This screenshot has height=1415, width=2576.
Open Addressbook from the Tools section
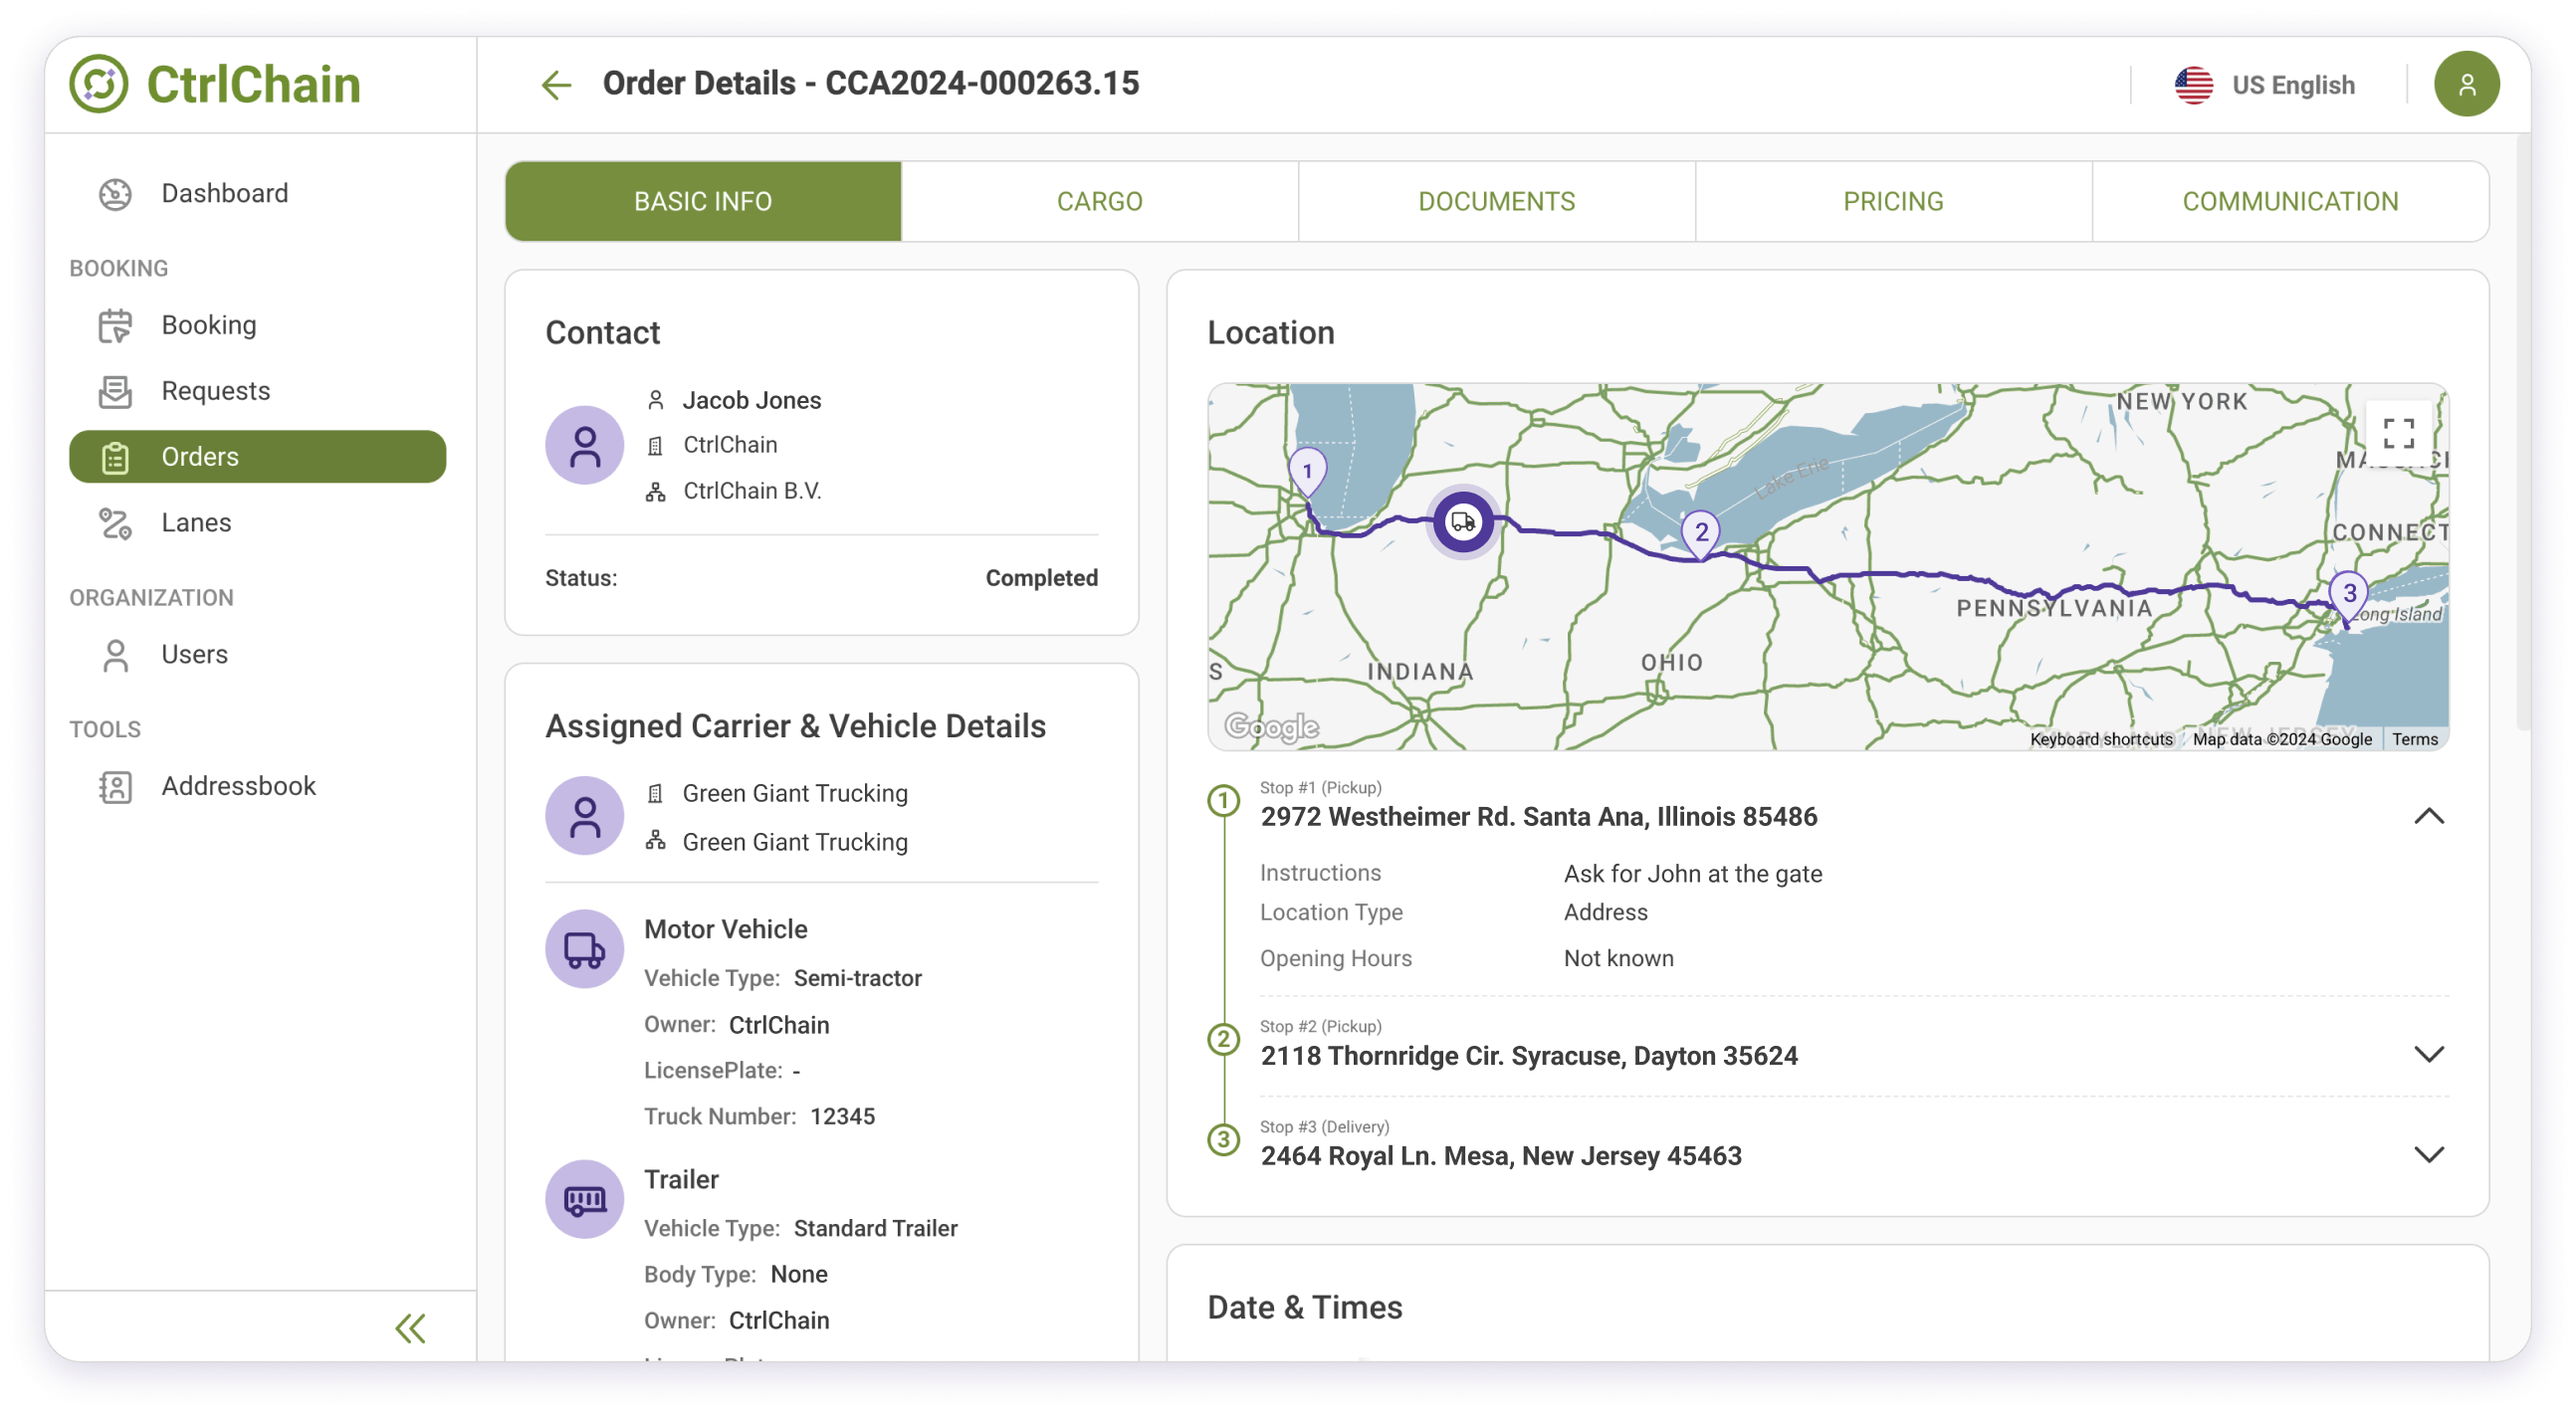click(238, 786)
